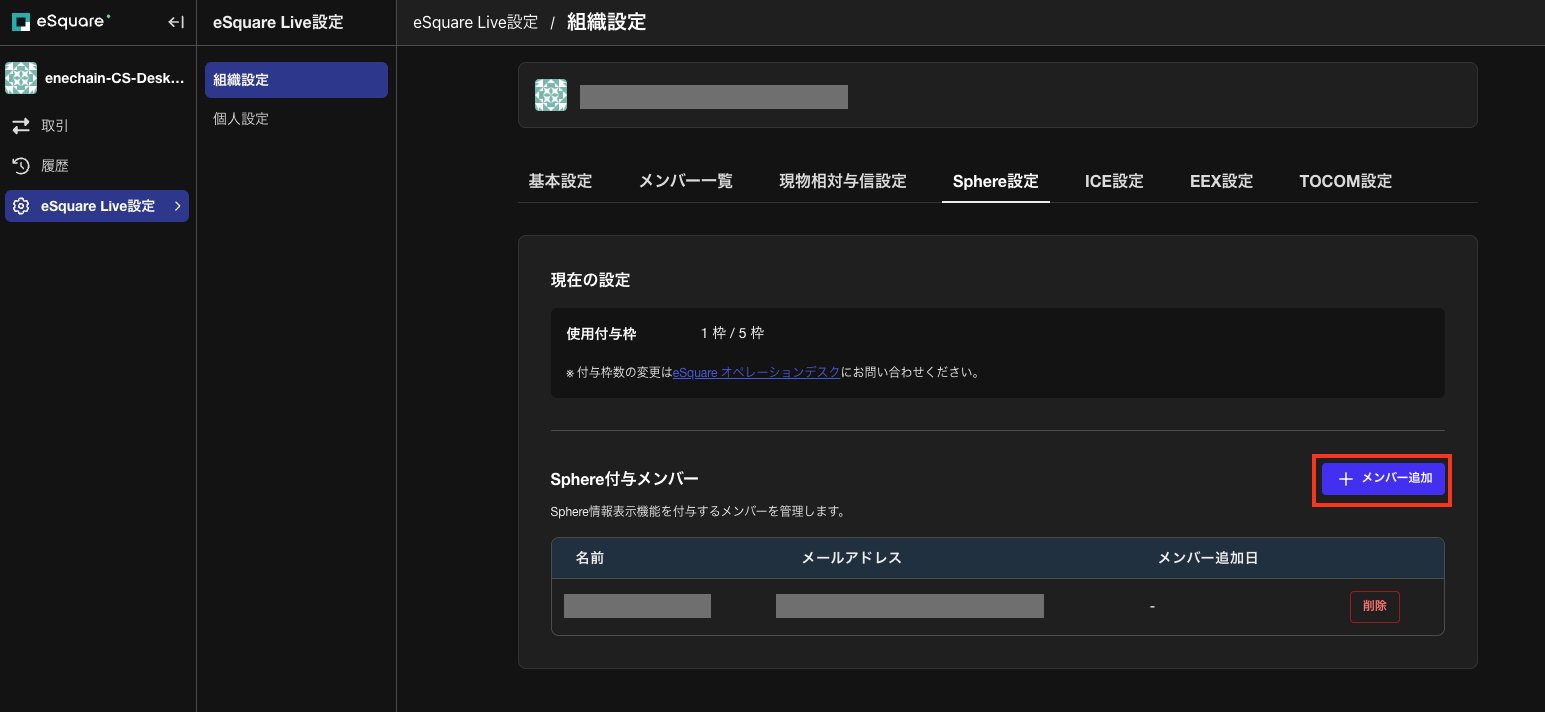Click the eSquare Live設定 breadcrumb
Viewport: 1545px width, 712px height.
point(475,22)
